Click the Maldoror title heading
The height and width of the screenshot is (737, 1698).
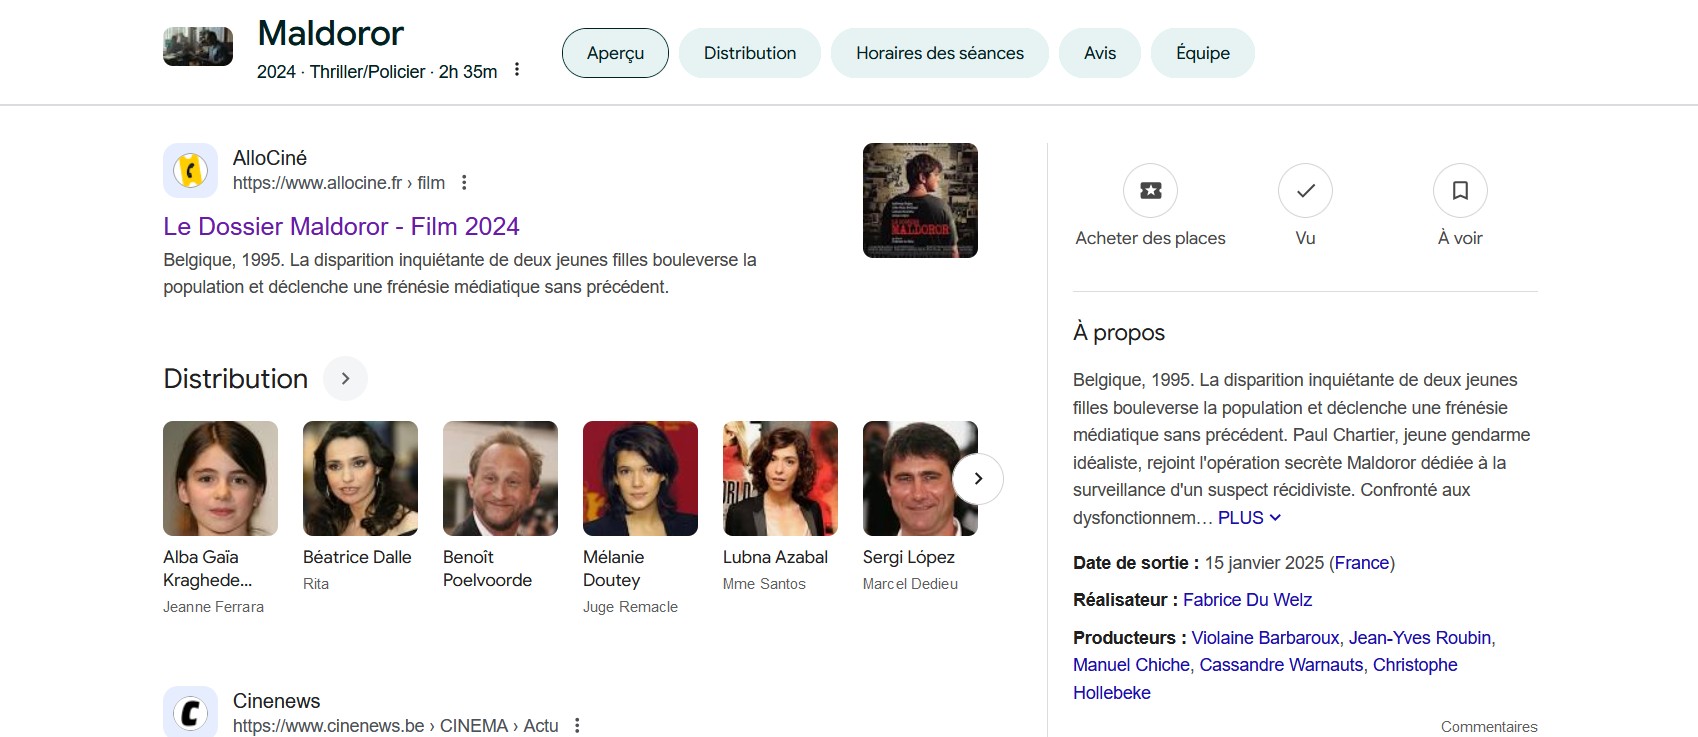coord(331,33)
